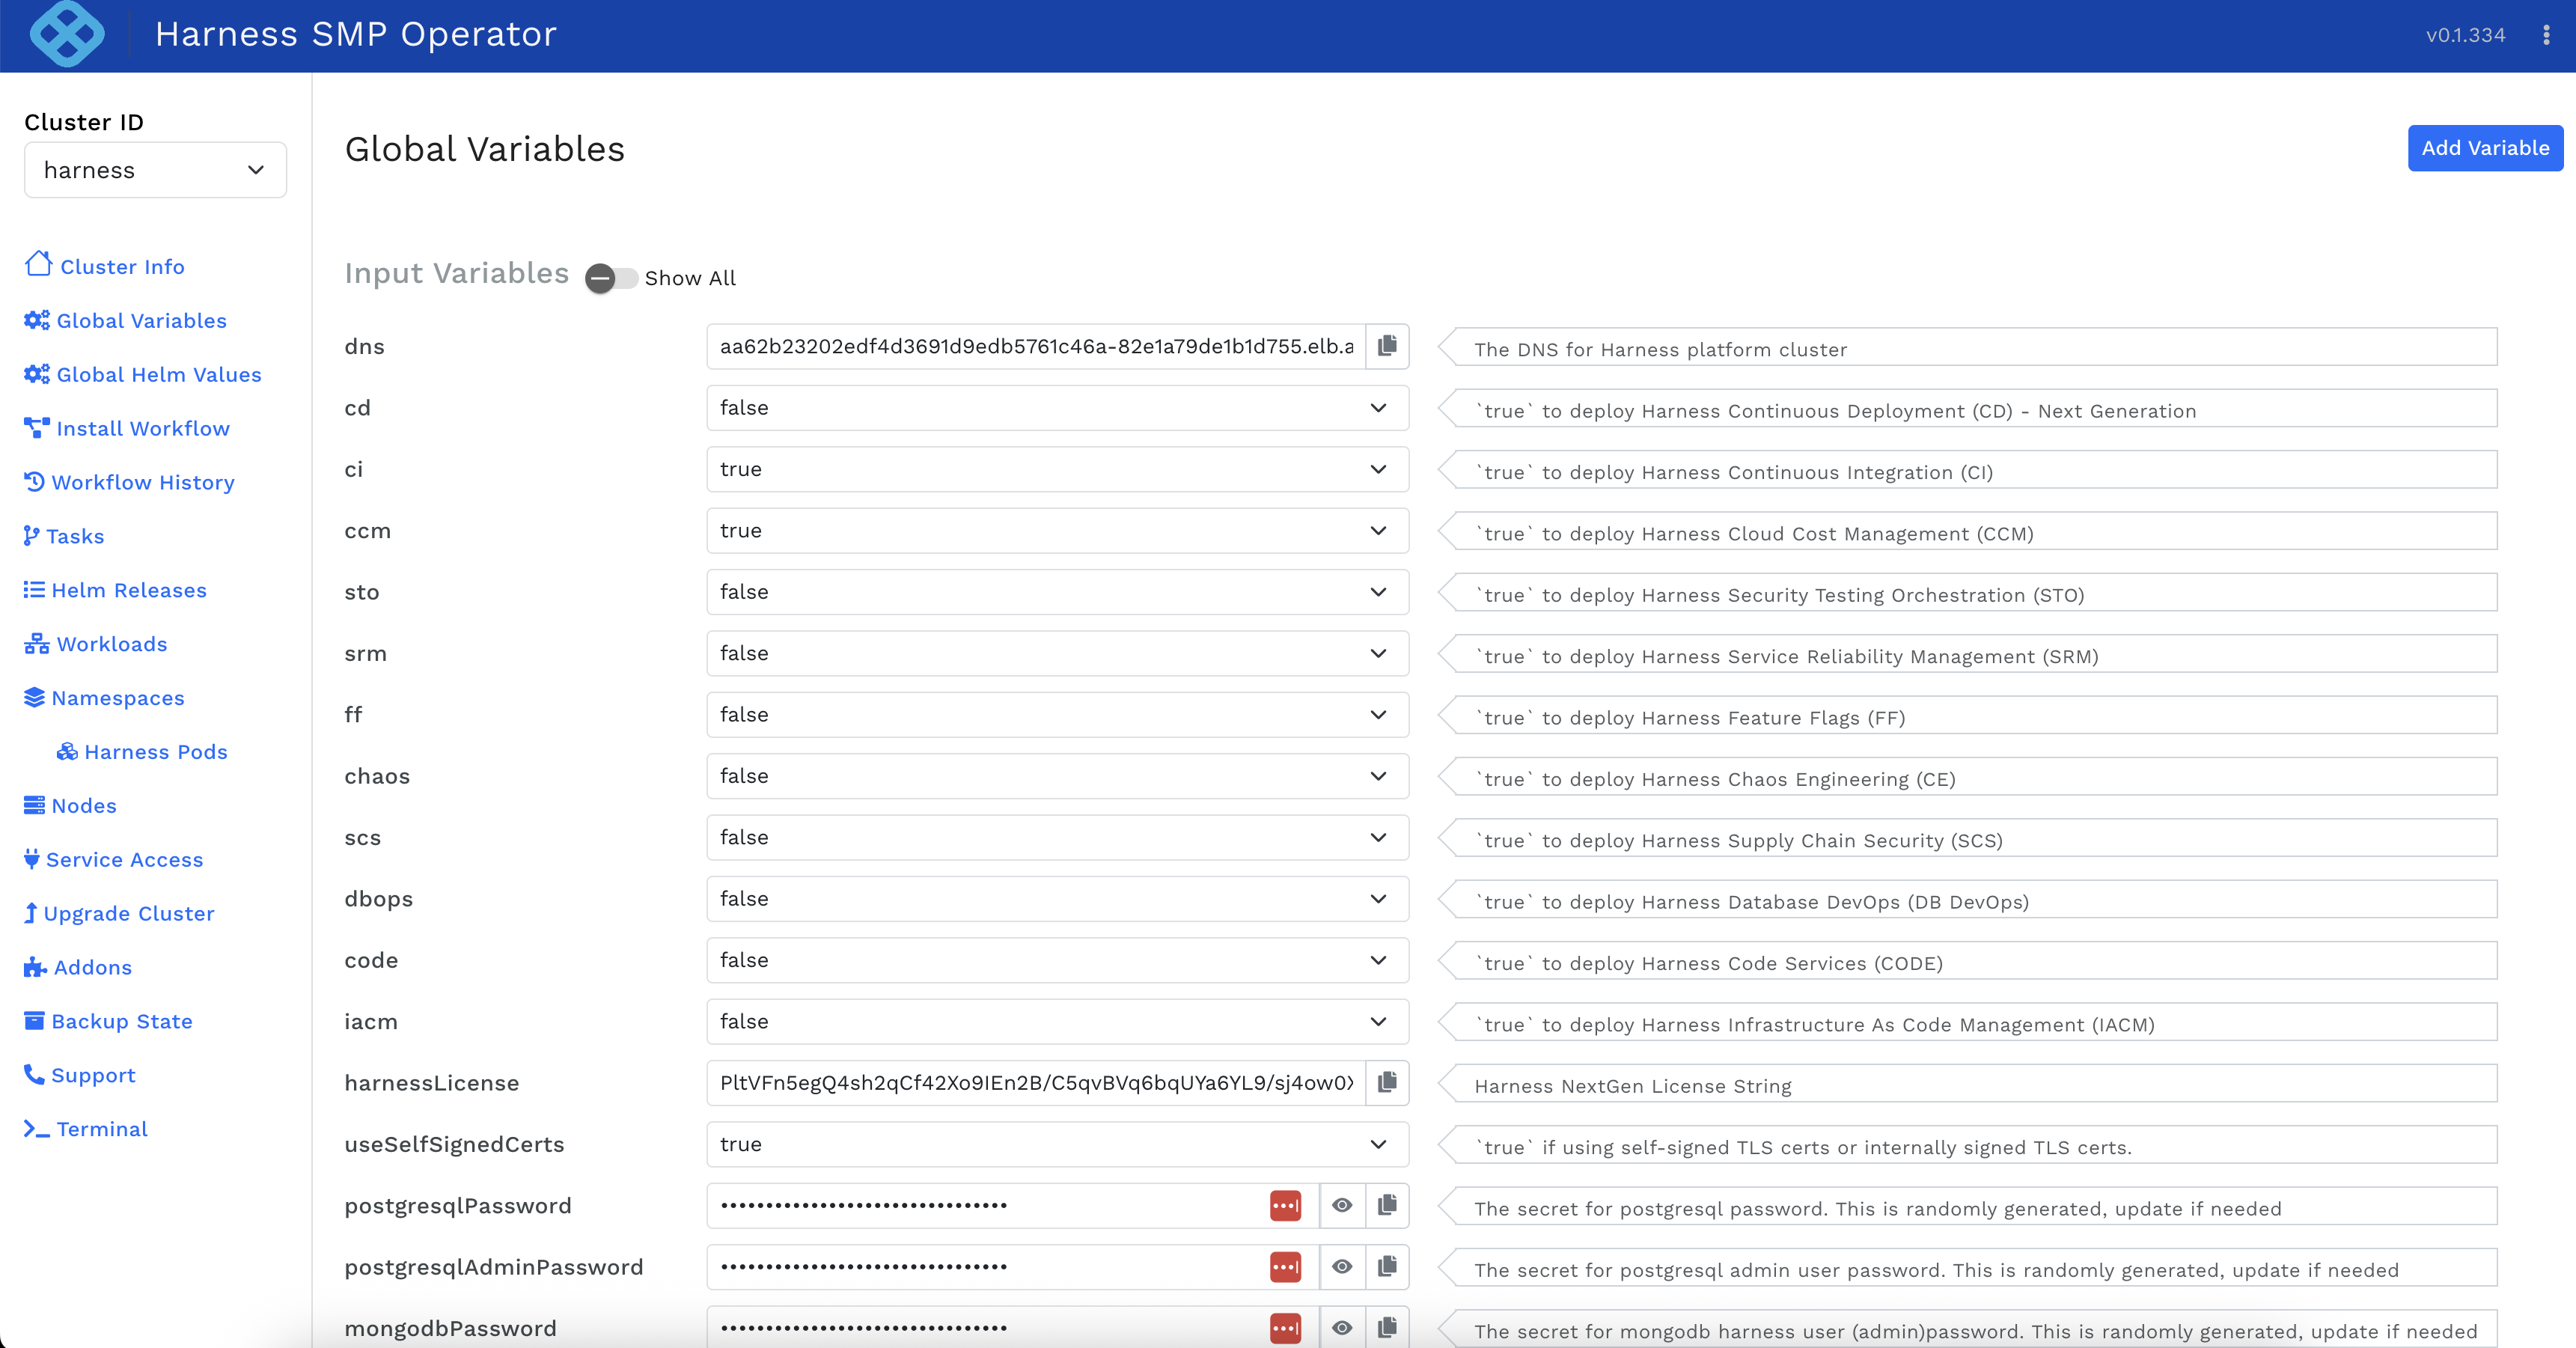Reveal the postgresqlPassword with eye icon
The height and width of the screenshot is (1348, 2576).
coord(1342,1206)
